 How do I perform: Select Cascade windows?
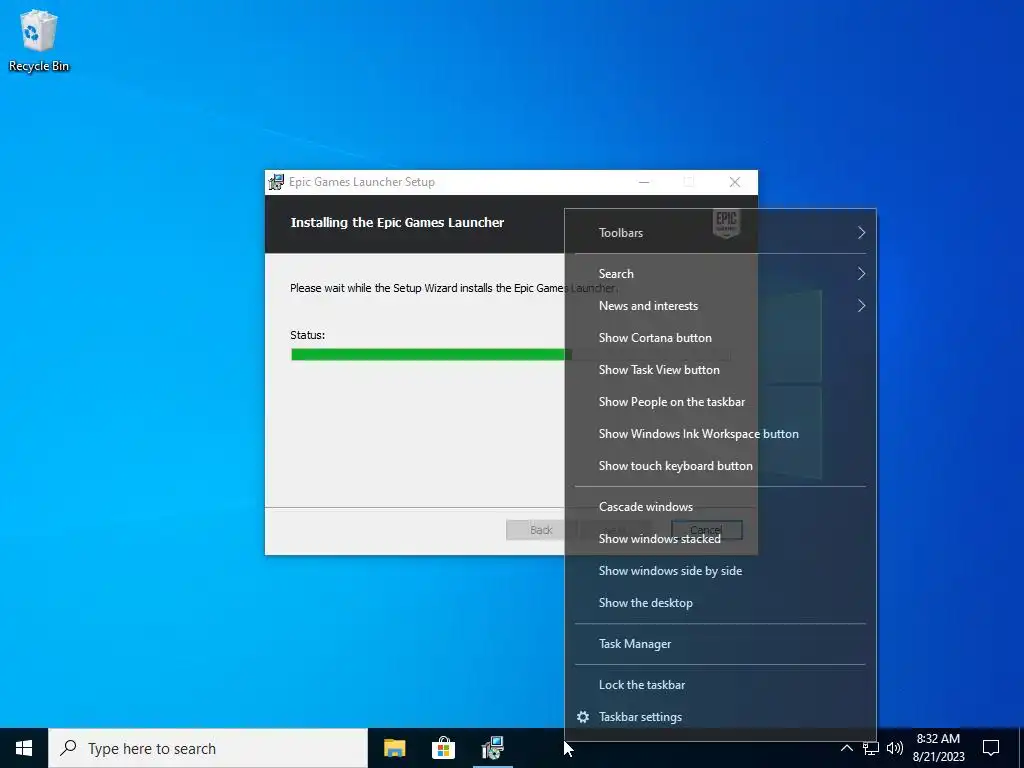720,507
